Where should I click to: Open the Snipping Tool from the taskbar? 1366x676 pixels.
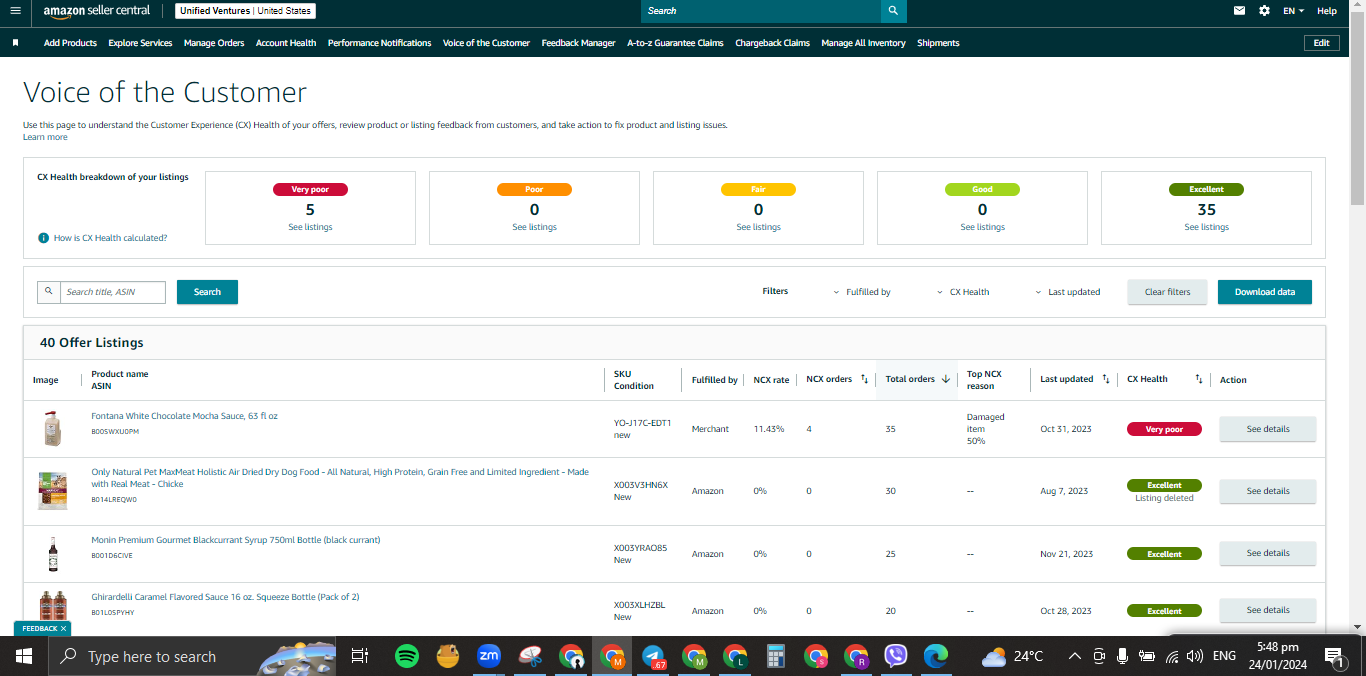pos(530,656)
